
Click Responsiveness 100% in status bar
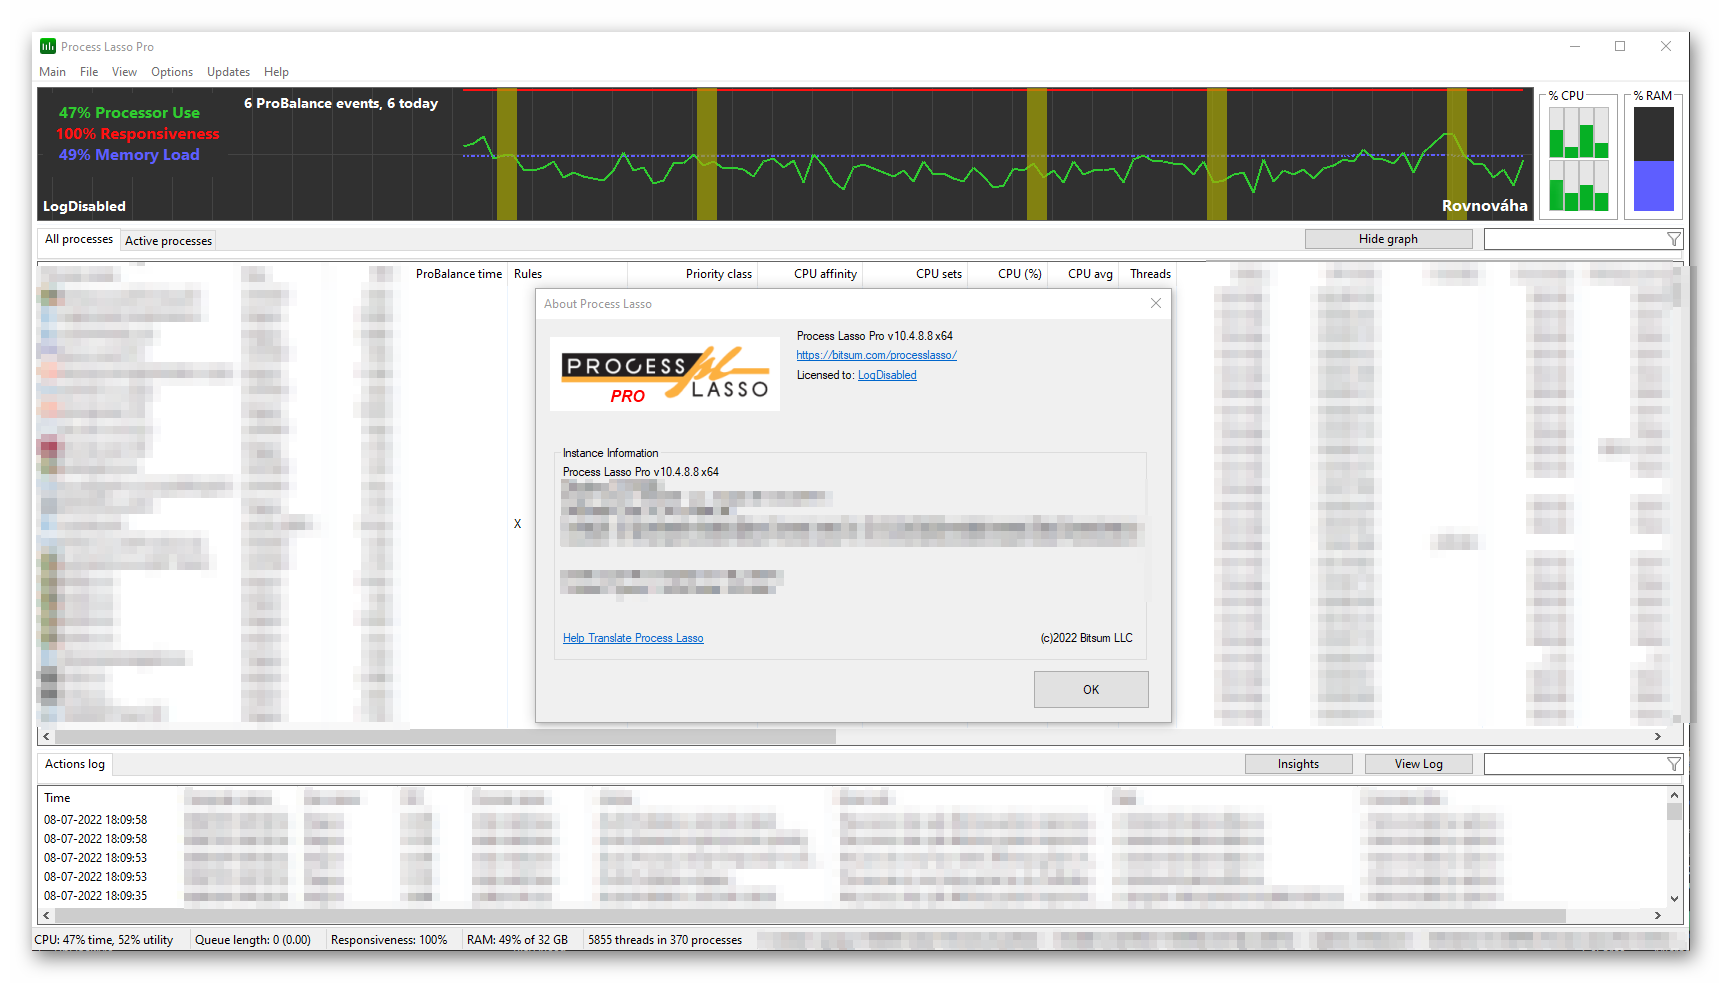(x=389, y=940)
